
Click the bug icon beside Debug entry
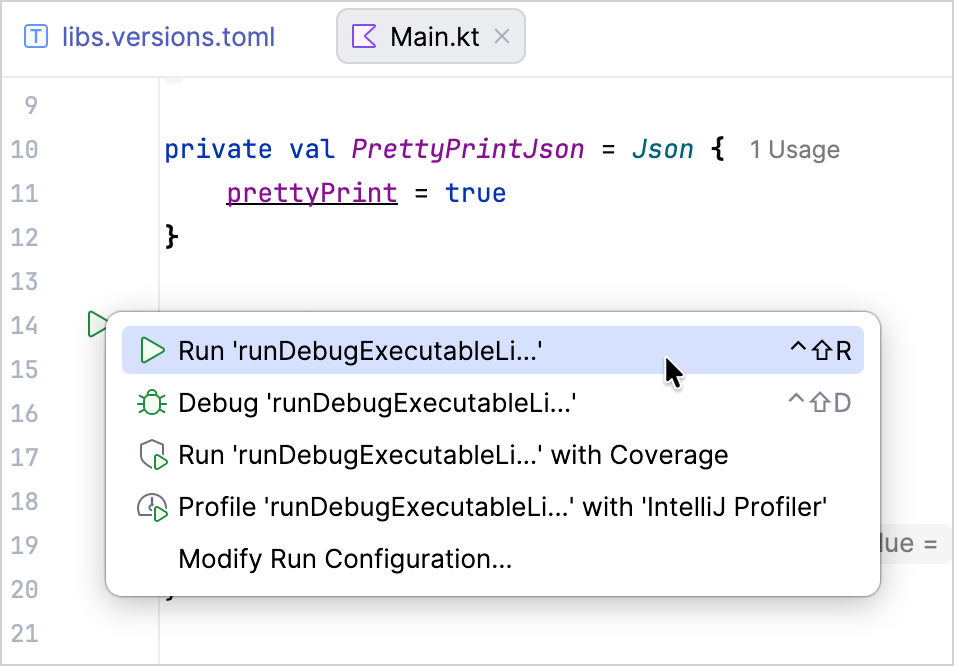pyautogui.click(x=152, y=403)
